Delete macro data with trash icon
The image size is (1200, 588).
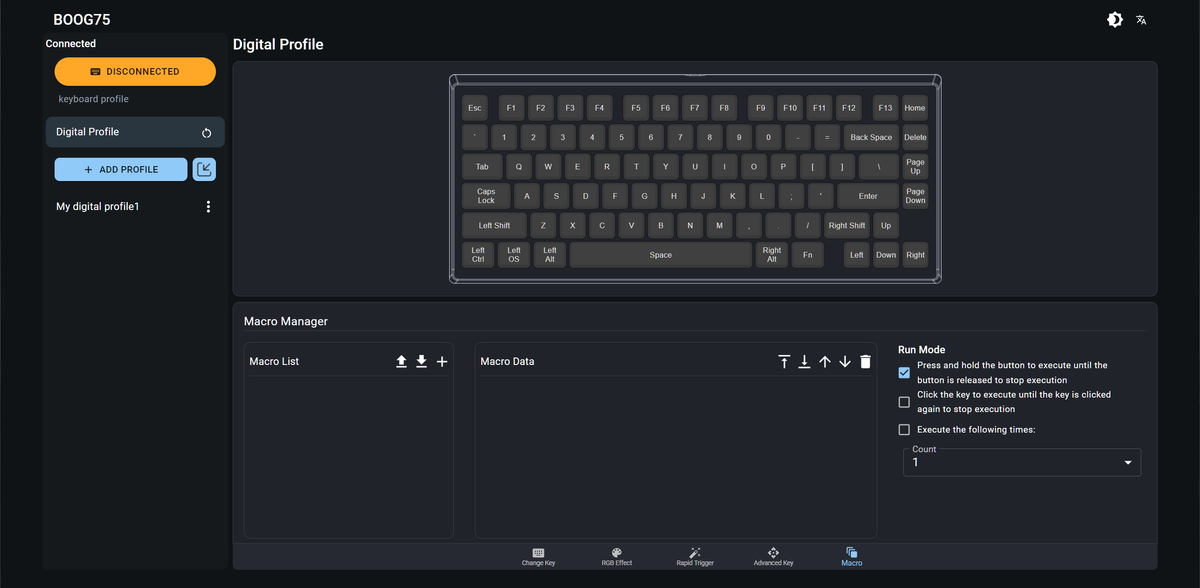[x=865, y=361]
